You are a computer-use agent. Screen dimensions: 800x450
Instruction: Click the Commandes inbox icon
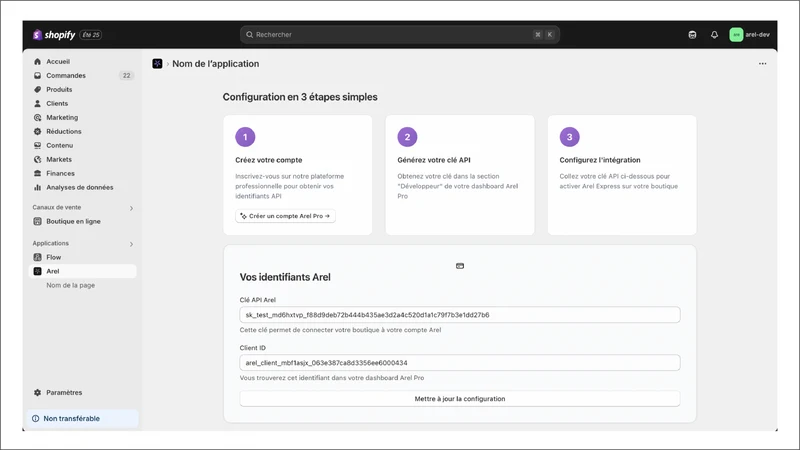(x=37, y=76)
